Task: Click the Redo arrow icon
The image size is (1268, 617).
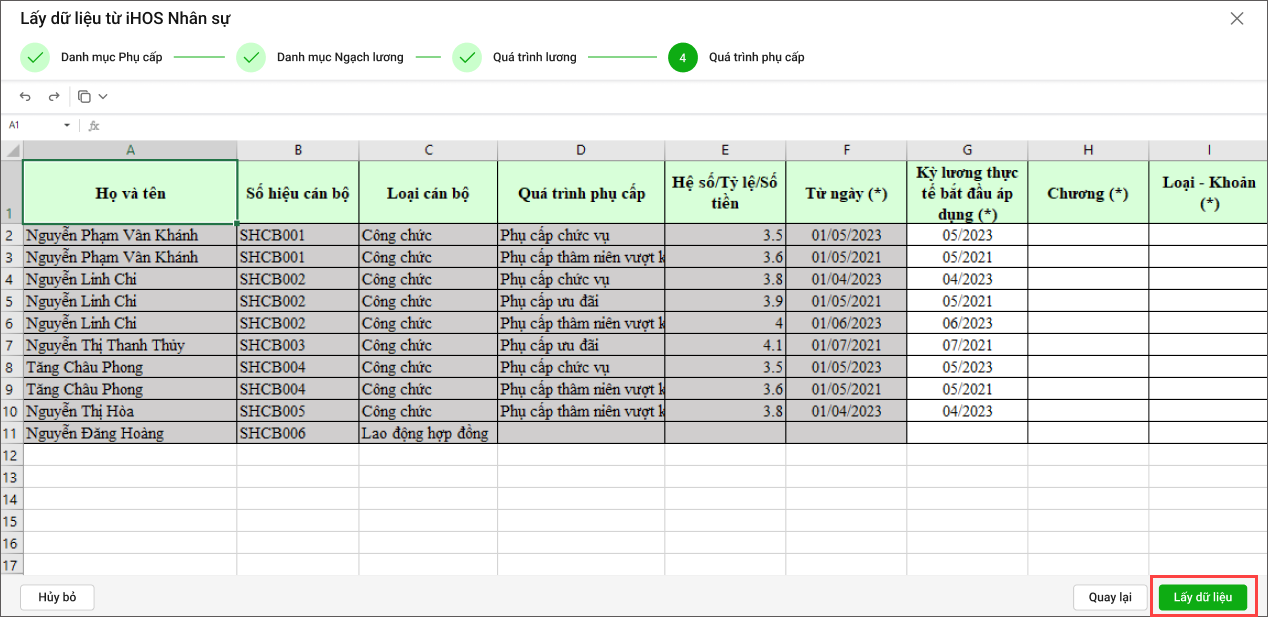Action: click(54, 97)
